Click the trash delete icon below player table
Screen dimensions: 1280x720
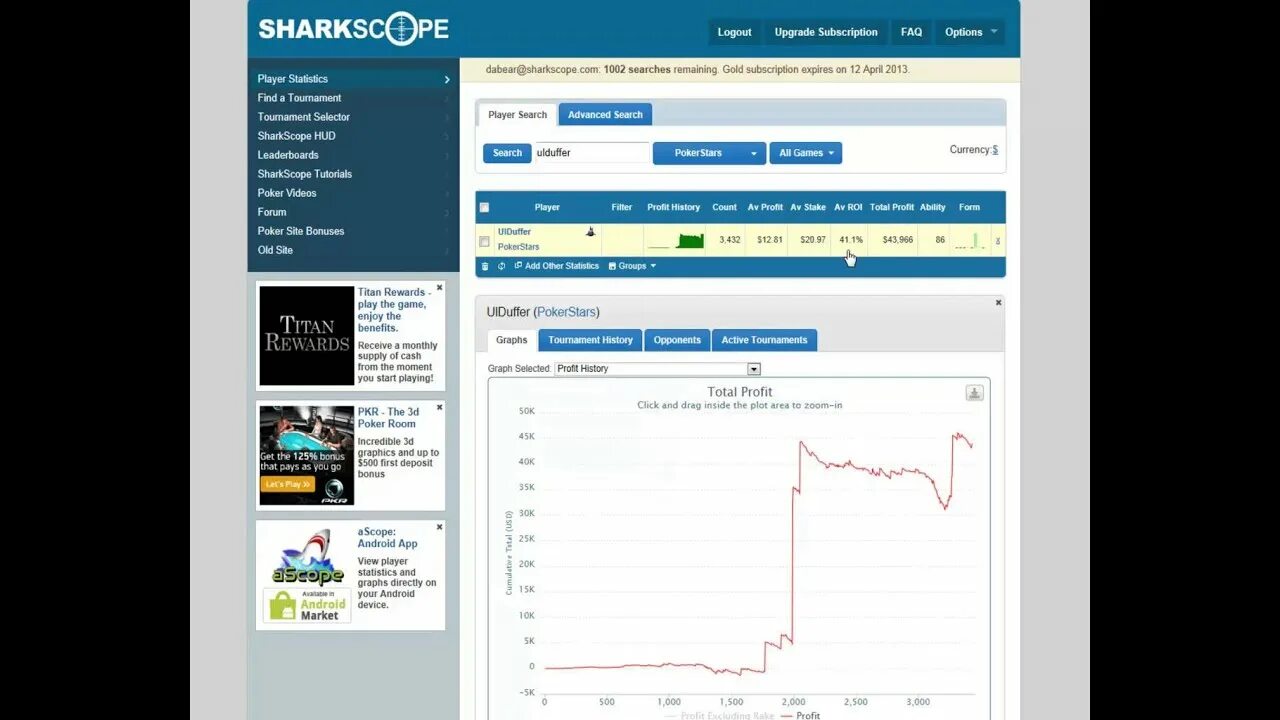tap(485, 266)
